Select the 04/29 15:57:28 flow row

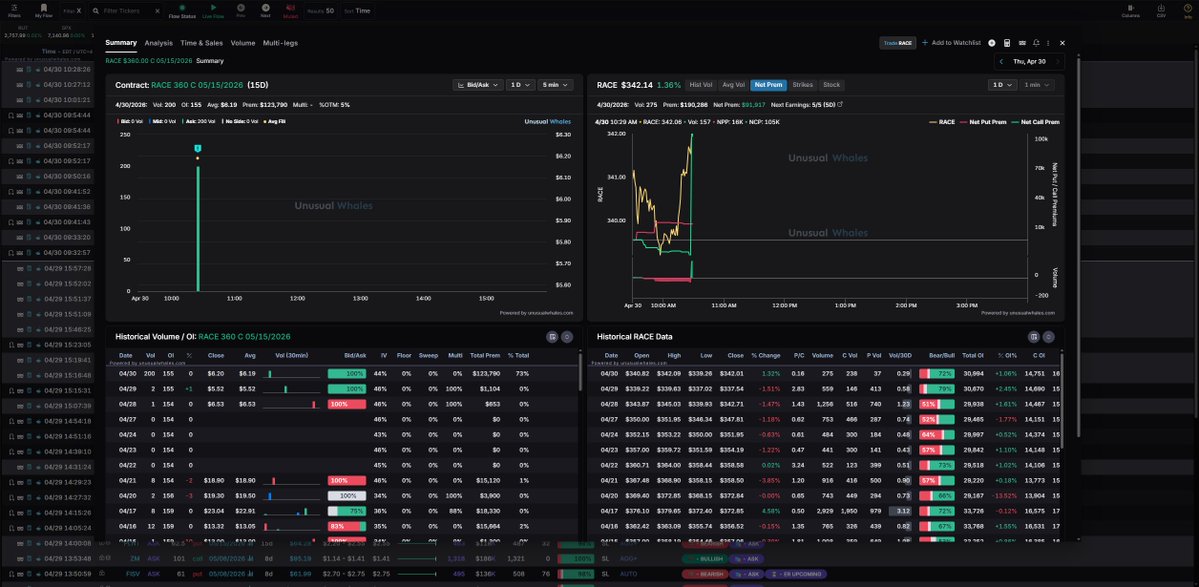pos(47,268)
